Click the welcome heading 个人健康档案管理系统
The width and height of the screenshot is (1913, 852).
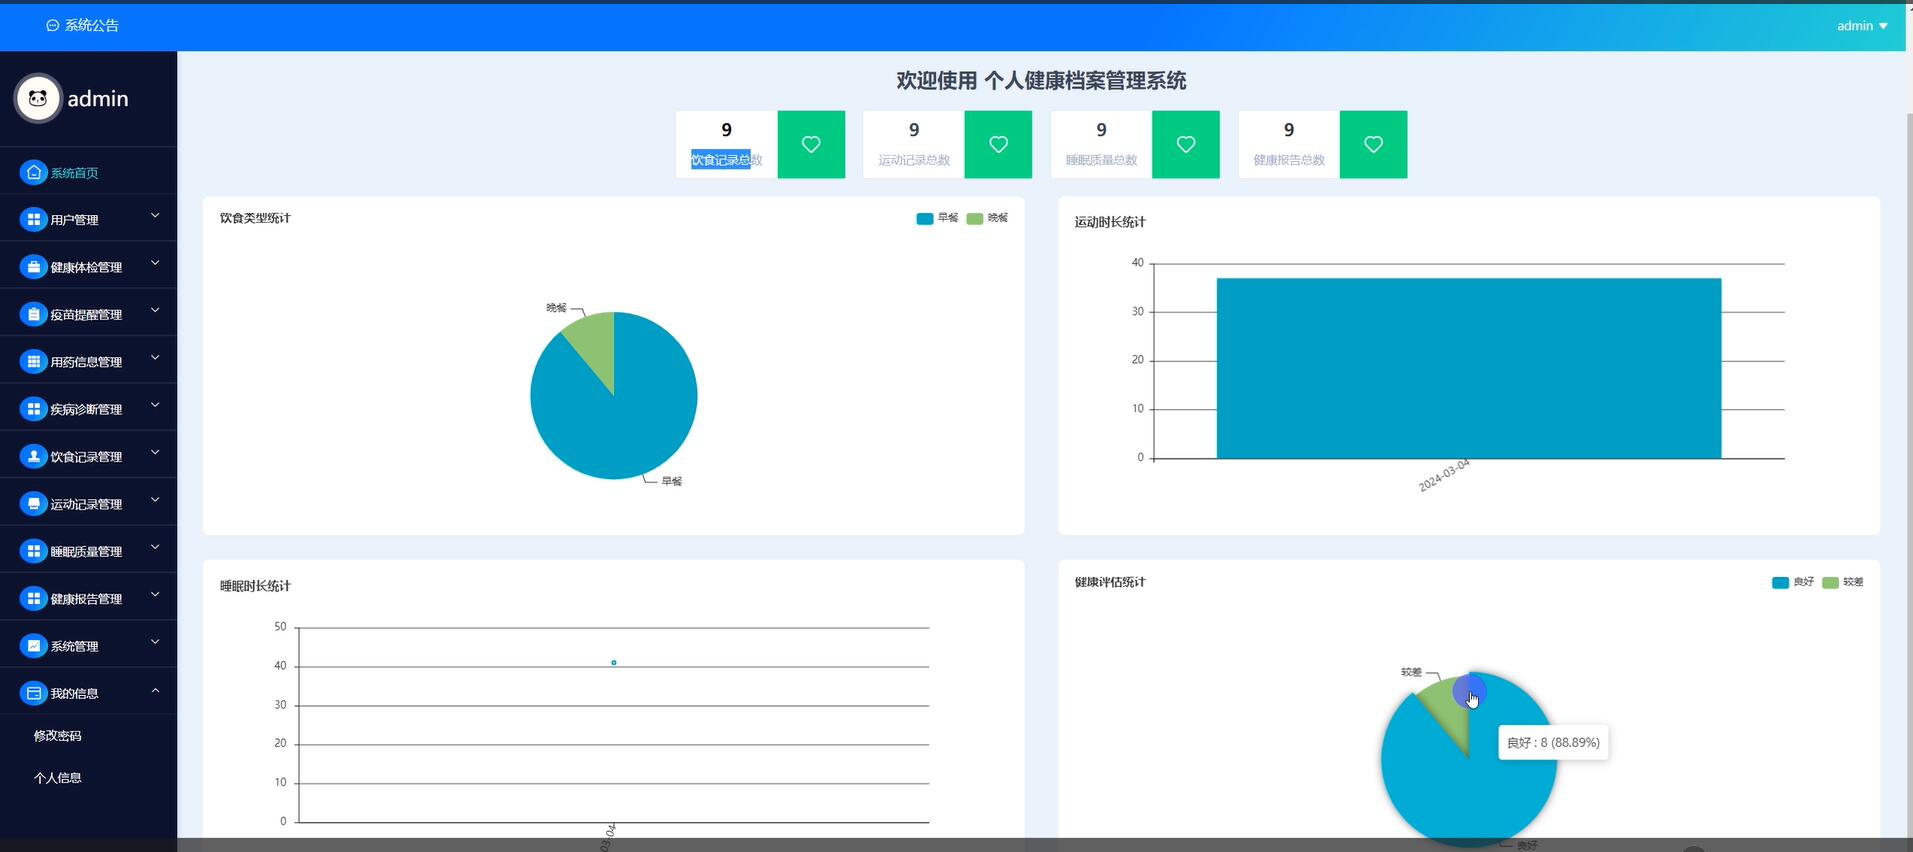click(x=1085, y=81)
